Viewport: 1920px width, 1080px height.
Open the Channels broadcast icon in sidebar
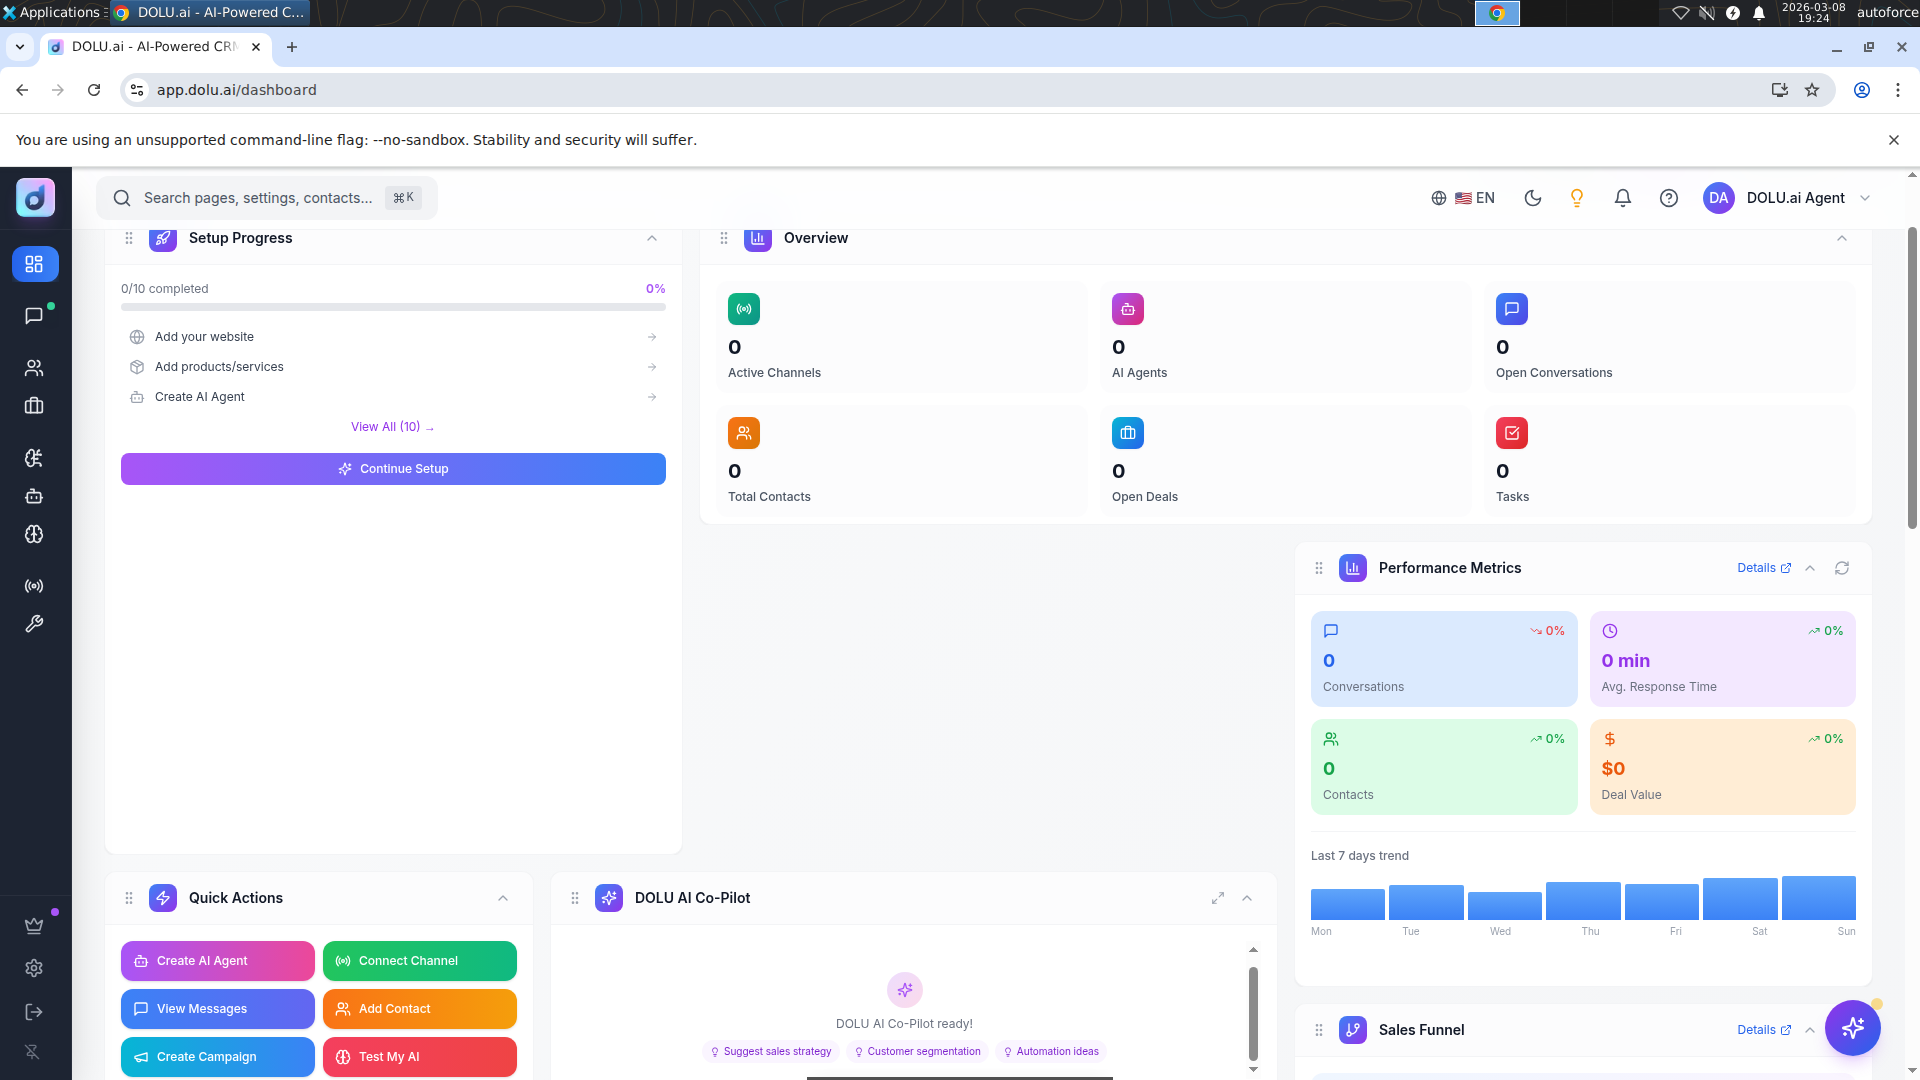[x=35, y=586]
